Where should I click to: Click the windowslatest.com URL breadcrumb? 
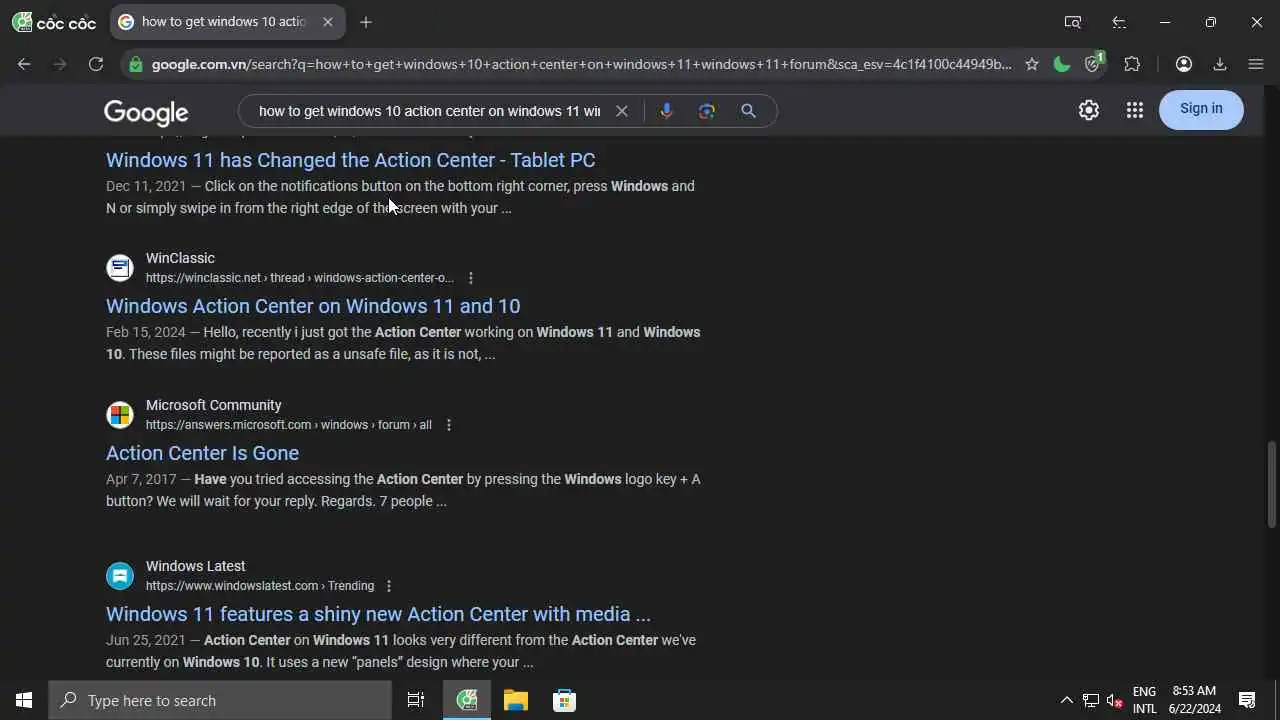[x=260, y=586]
